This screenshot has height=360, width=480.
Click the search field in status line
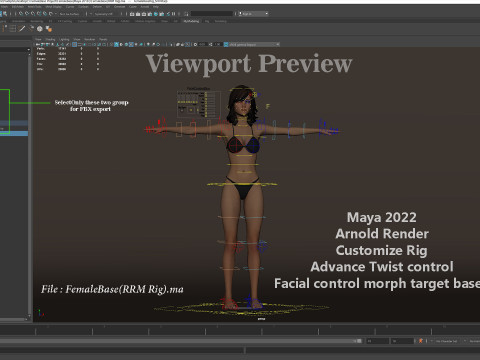[x=212, y=14]
